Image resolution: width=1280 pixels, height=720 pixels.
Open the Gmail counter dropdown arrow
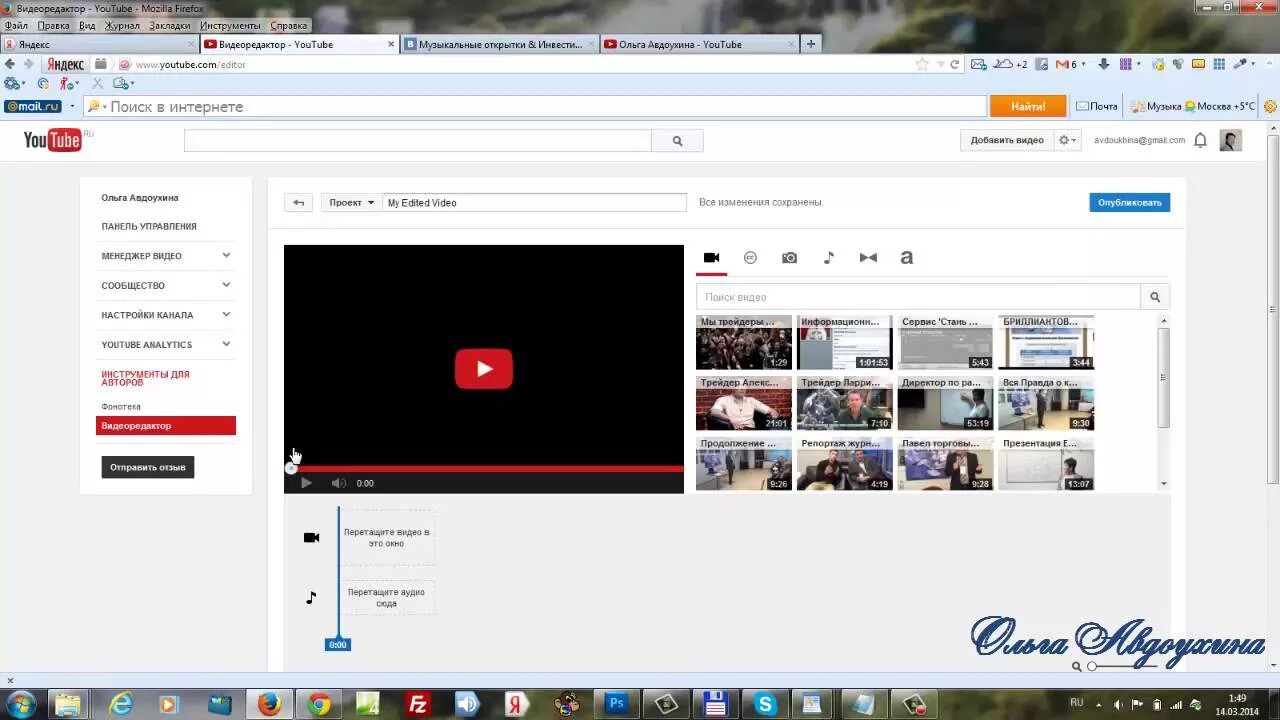tap(1084, 64)
